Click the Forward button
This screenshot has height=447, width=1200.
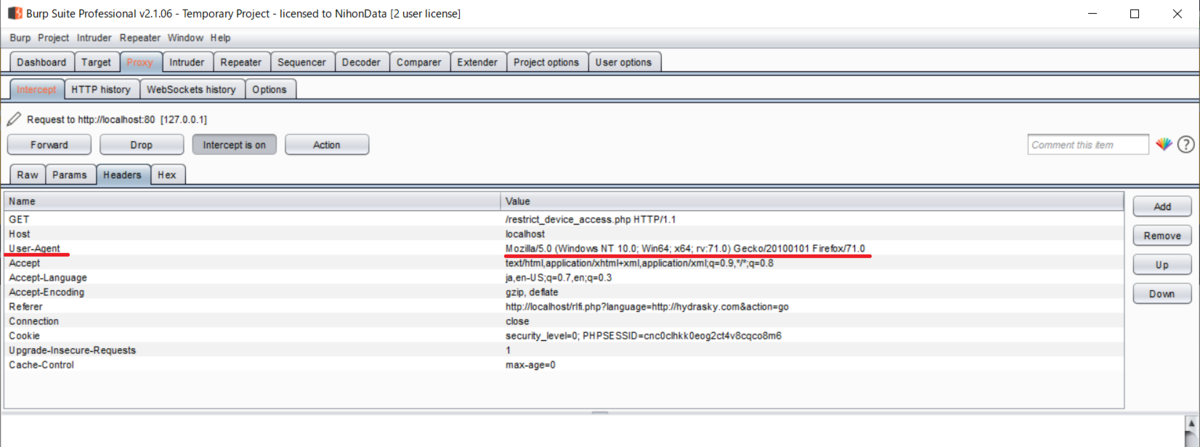49,145
